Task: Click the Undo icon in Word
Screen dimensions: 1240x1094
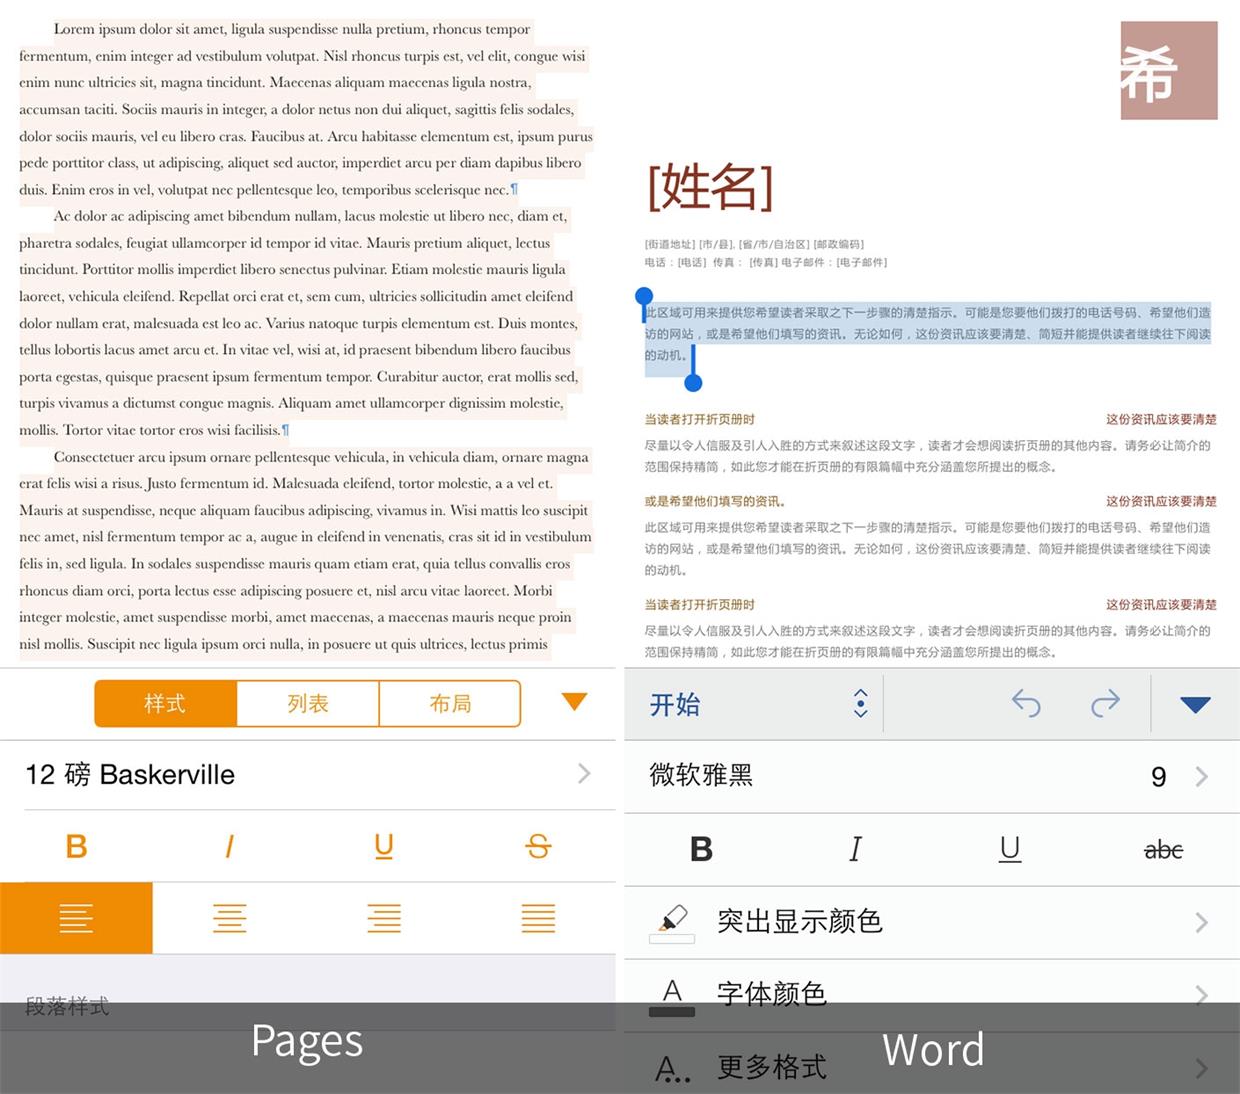Action: [x=1026, y=704]
